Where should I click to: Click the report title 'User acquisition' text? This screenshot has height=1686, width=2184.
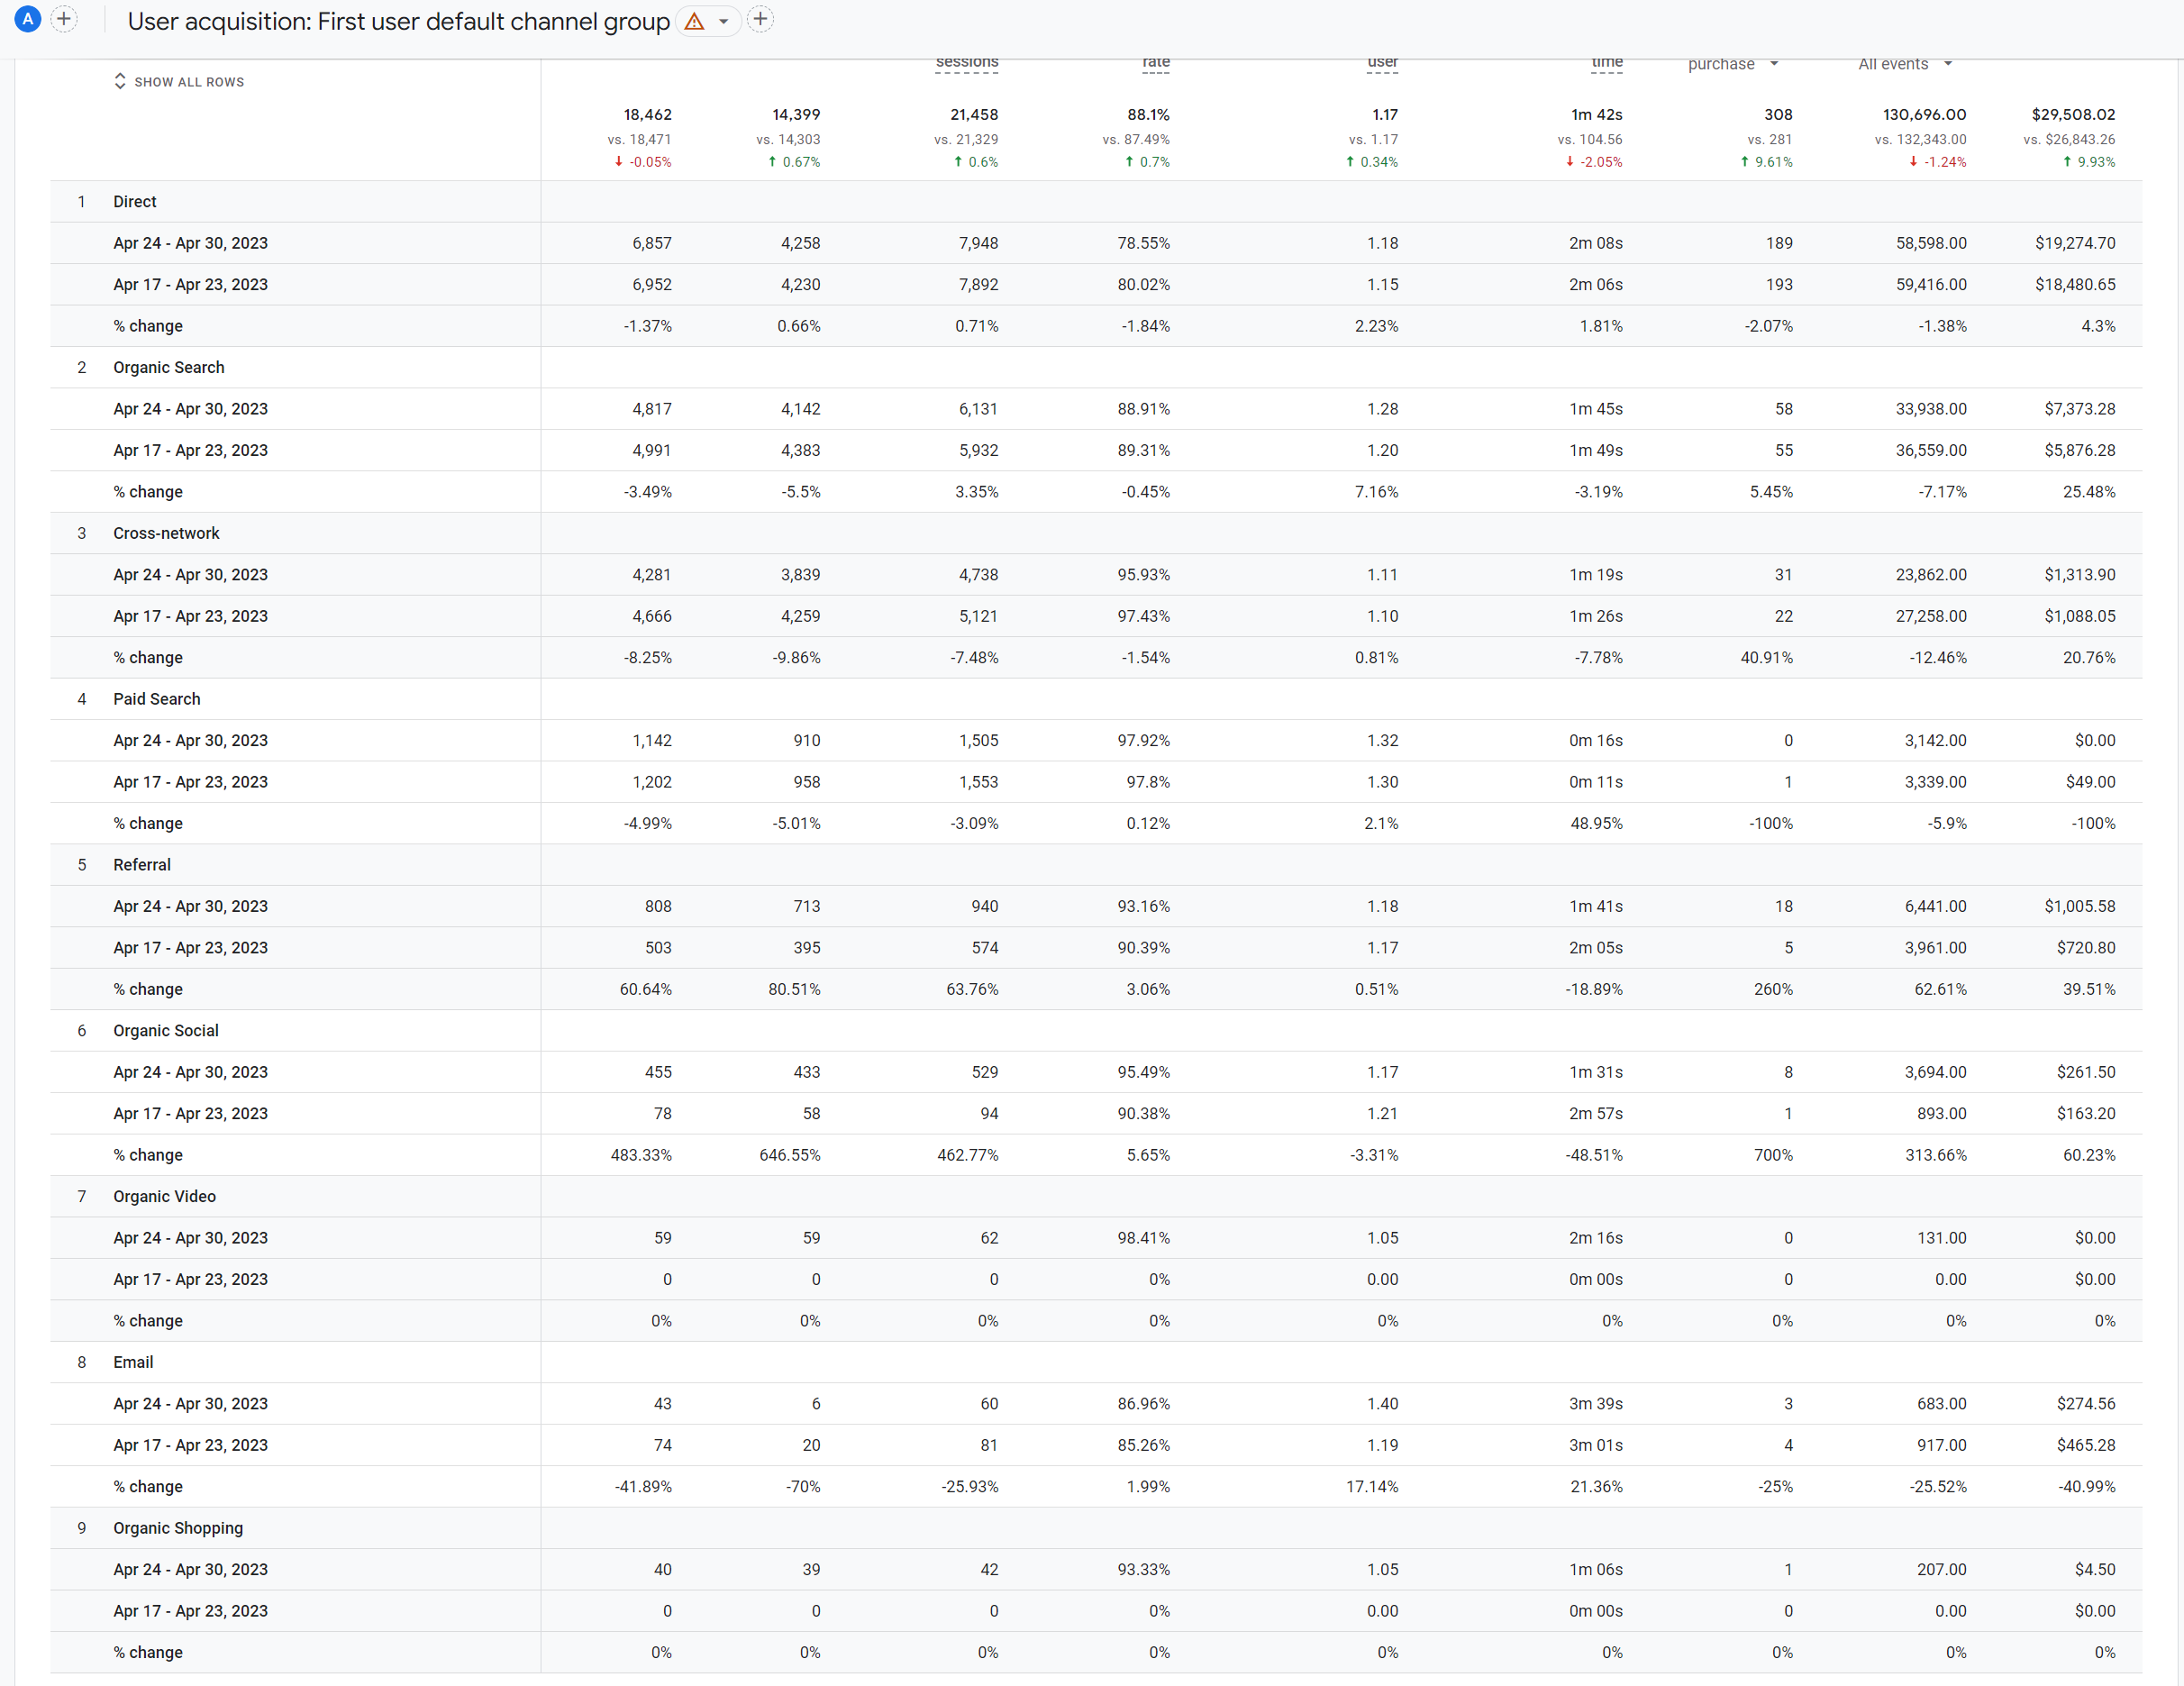[x=398, y=21]
